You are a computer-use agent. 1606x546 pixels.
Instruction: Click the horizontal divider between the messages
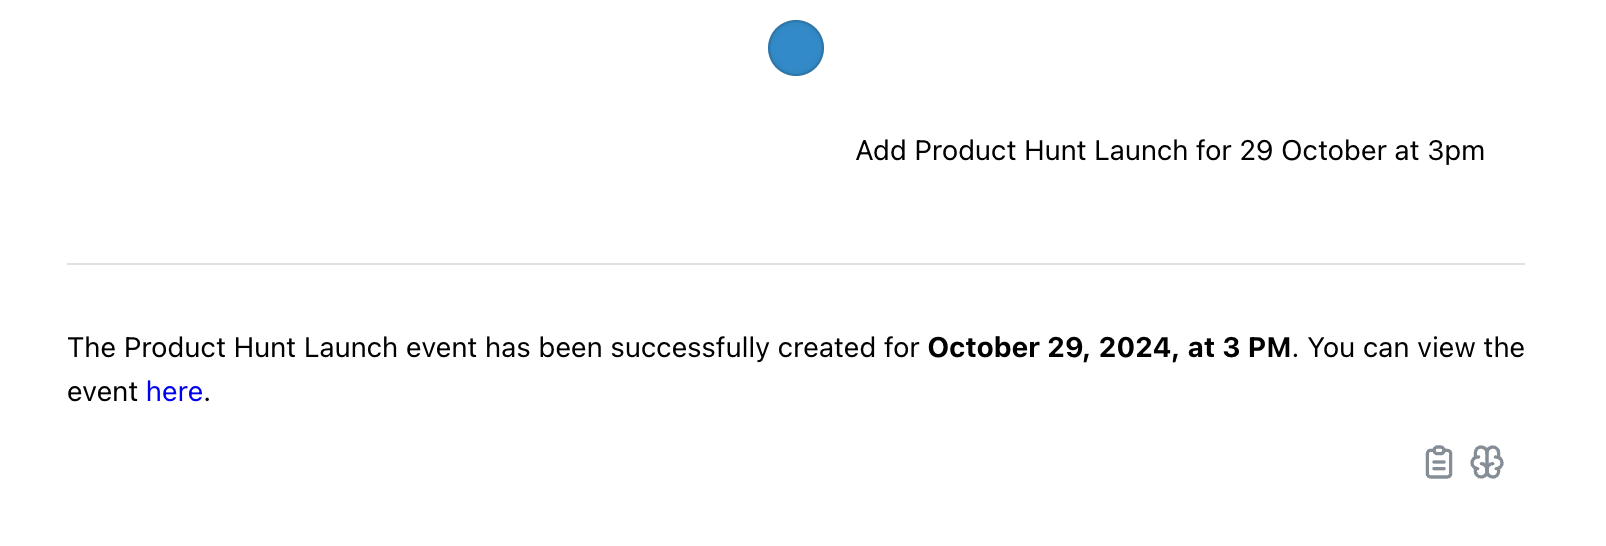click(x=796, y=264)
